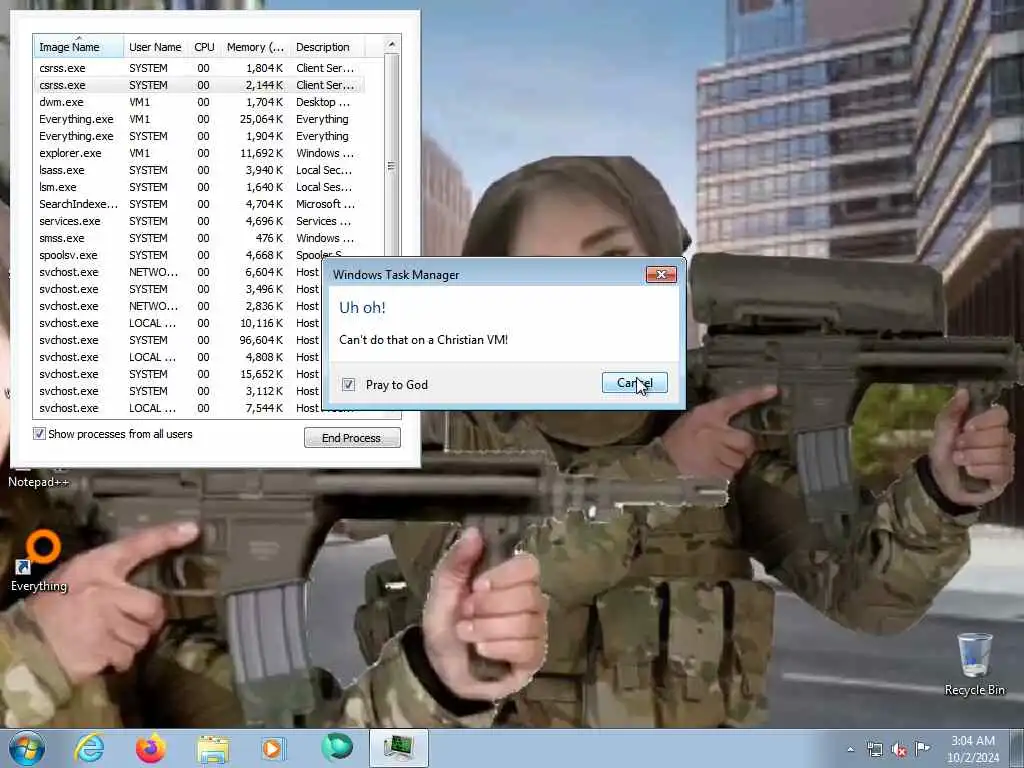Click the Show Desktop strip on taskbar
Screen dimensions: 1024x768
click(1017, 748)
